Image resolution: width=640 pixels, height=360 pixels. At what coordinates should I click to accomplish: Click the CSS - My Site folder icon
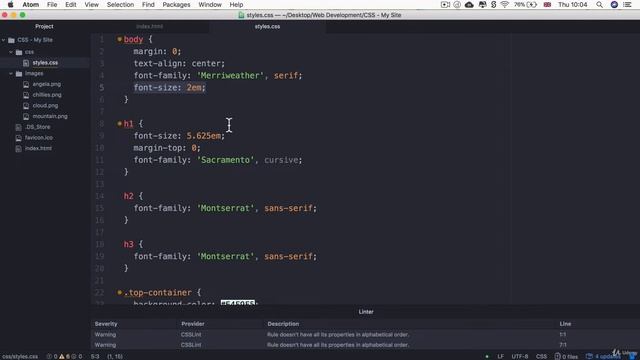click(x=11, y=40)
